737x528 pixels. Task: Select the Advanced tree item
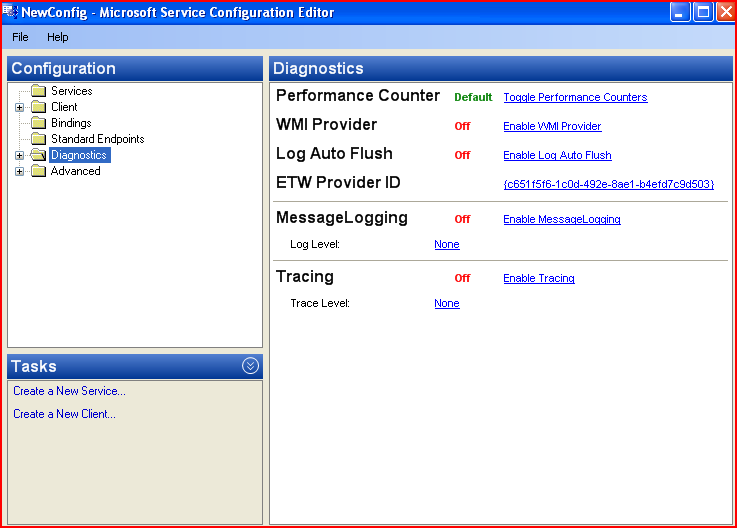[75, 171]
